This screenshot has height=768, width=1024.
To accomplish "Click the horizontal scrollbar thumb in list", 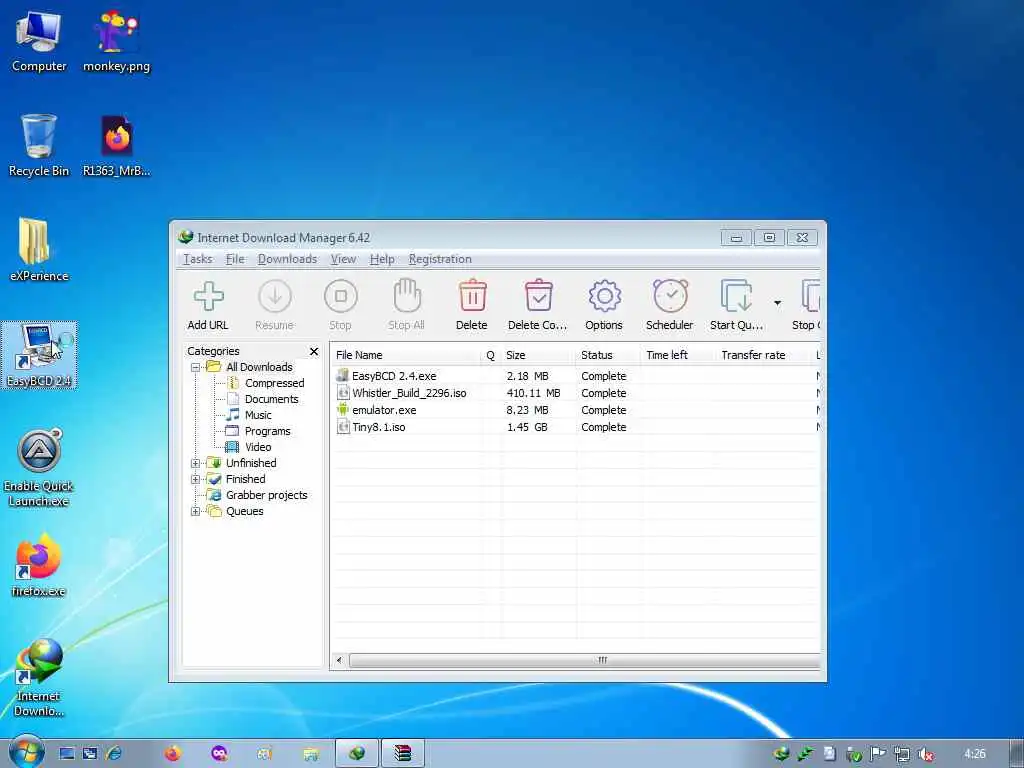I will tap(584, 660).
